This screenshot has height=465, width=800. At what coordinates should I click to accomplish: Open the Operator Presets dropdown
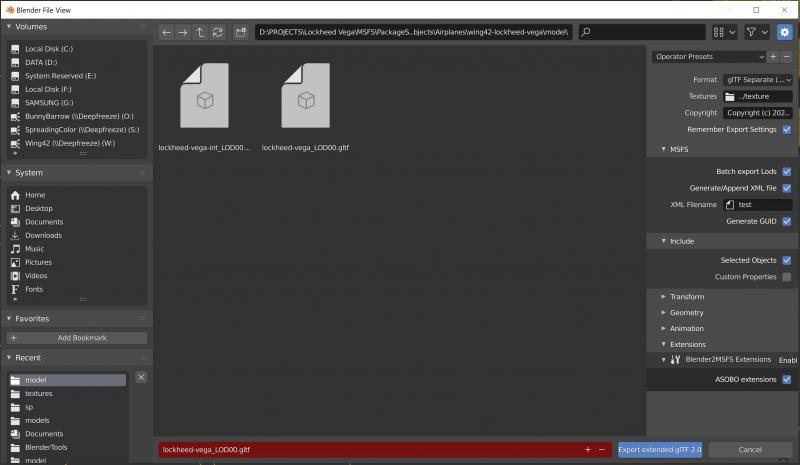[709, 57]
